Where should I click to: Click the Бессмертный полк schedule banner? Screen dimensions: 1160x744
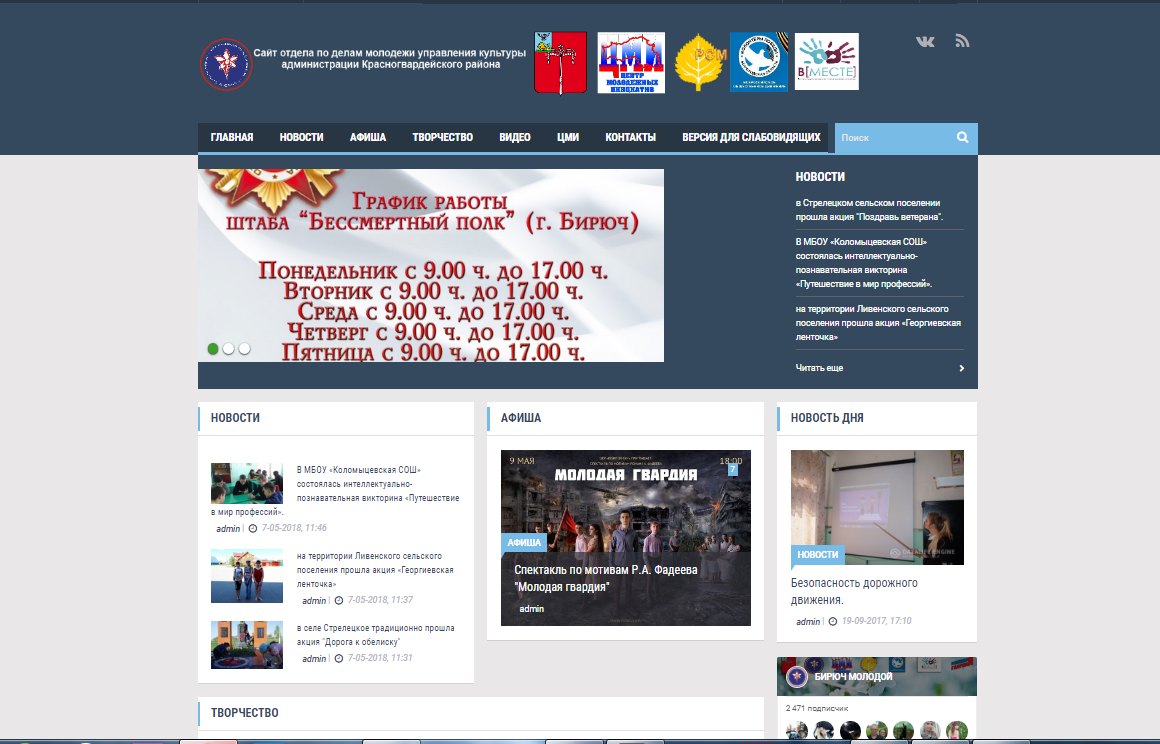[x=431, y=265]
